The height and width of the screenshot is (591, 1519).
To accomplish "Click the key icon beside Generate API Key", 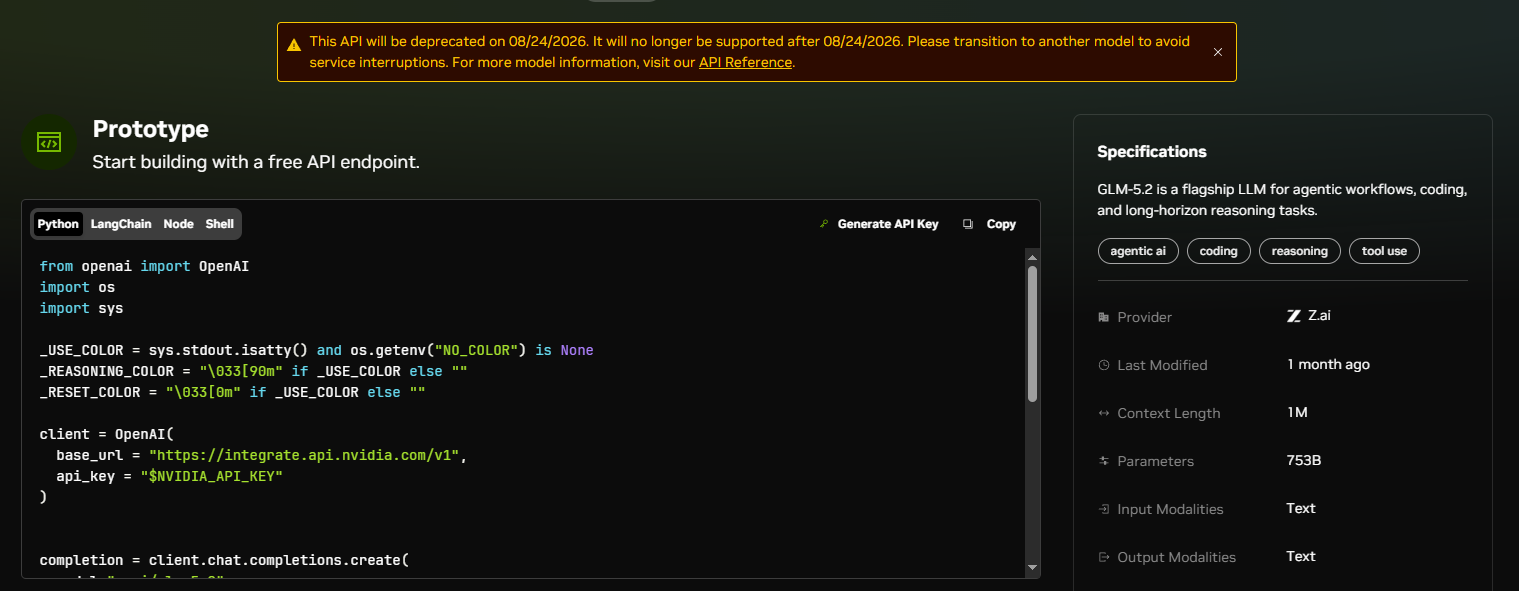I will (x=824, y=224).
